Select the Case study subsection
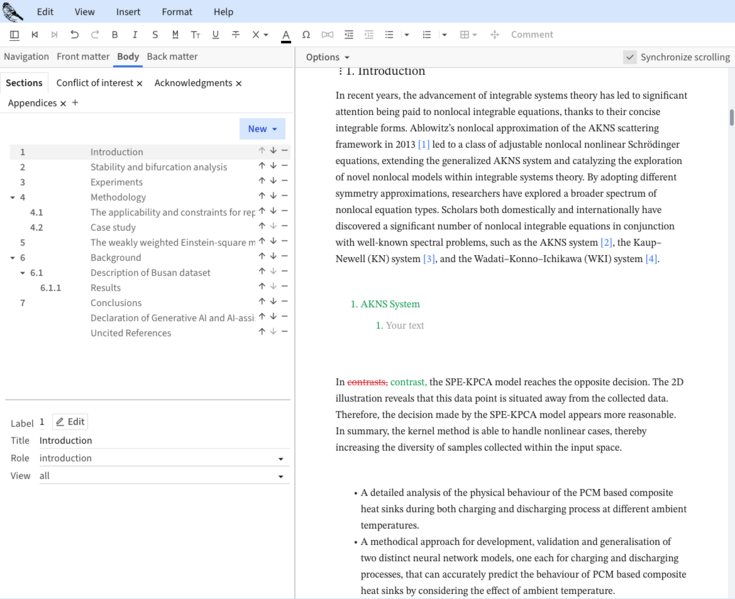The height and width of the screenshot is (599, 735). point(113,227)
